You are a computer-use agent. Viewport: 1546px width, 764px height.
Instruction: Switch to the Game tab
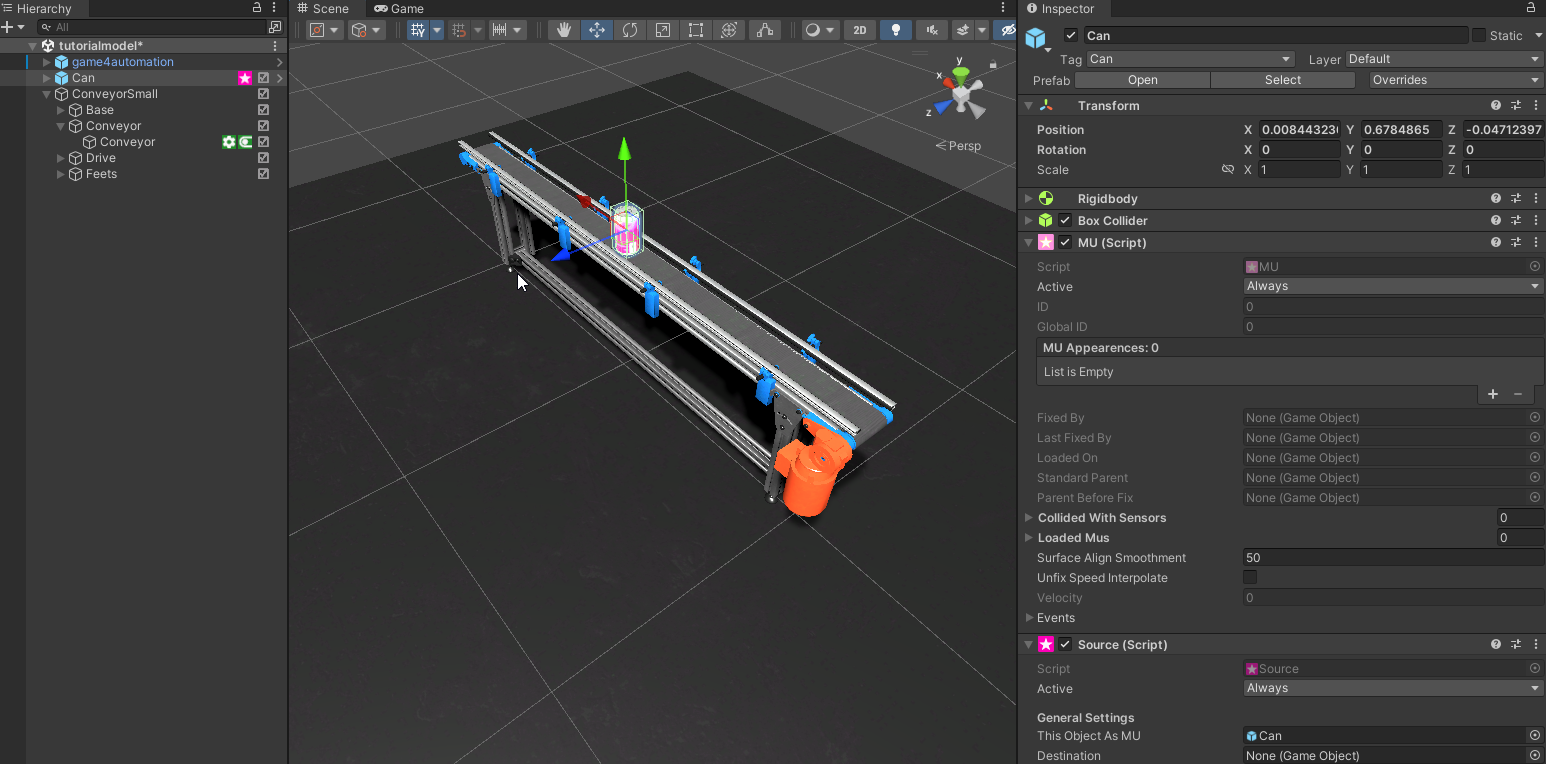coord(399,9)
